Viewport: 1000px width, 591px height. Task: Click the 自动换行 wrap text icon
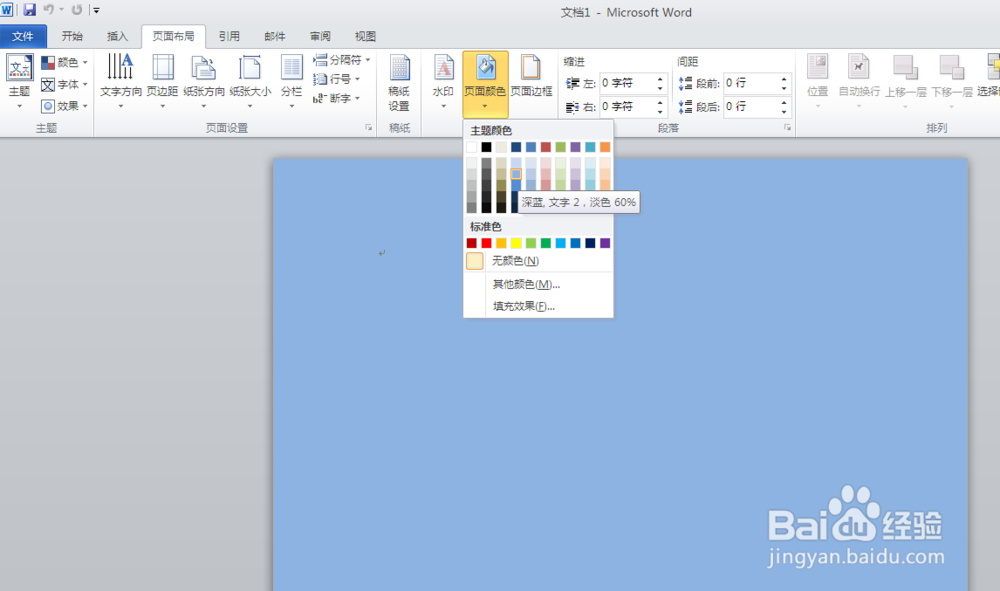click(x=858, y=68)
